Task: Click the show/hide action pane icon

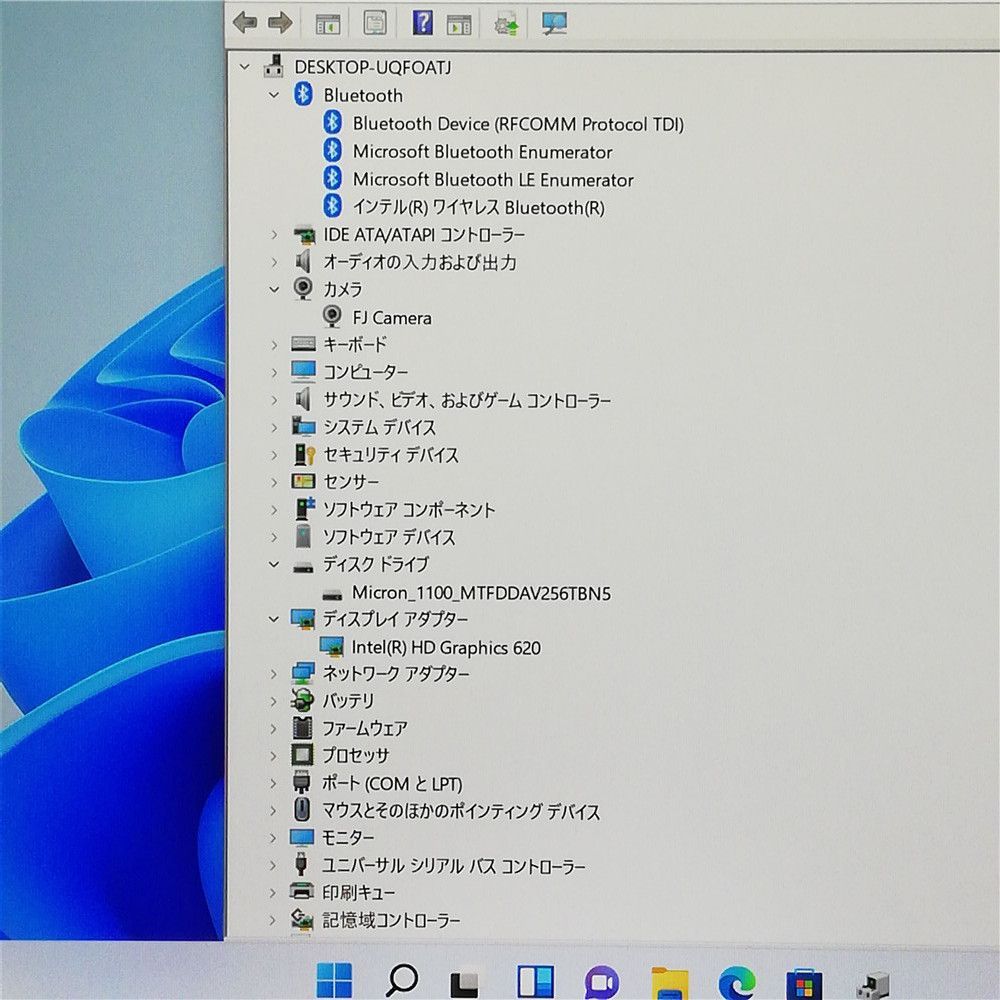Action: 459,23
